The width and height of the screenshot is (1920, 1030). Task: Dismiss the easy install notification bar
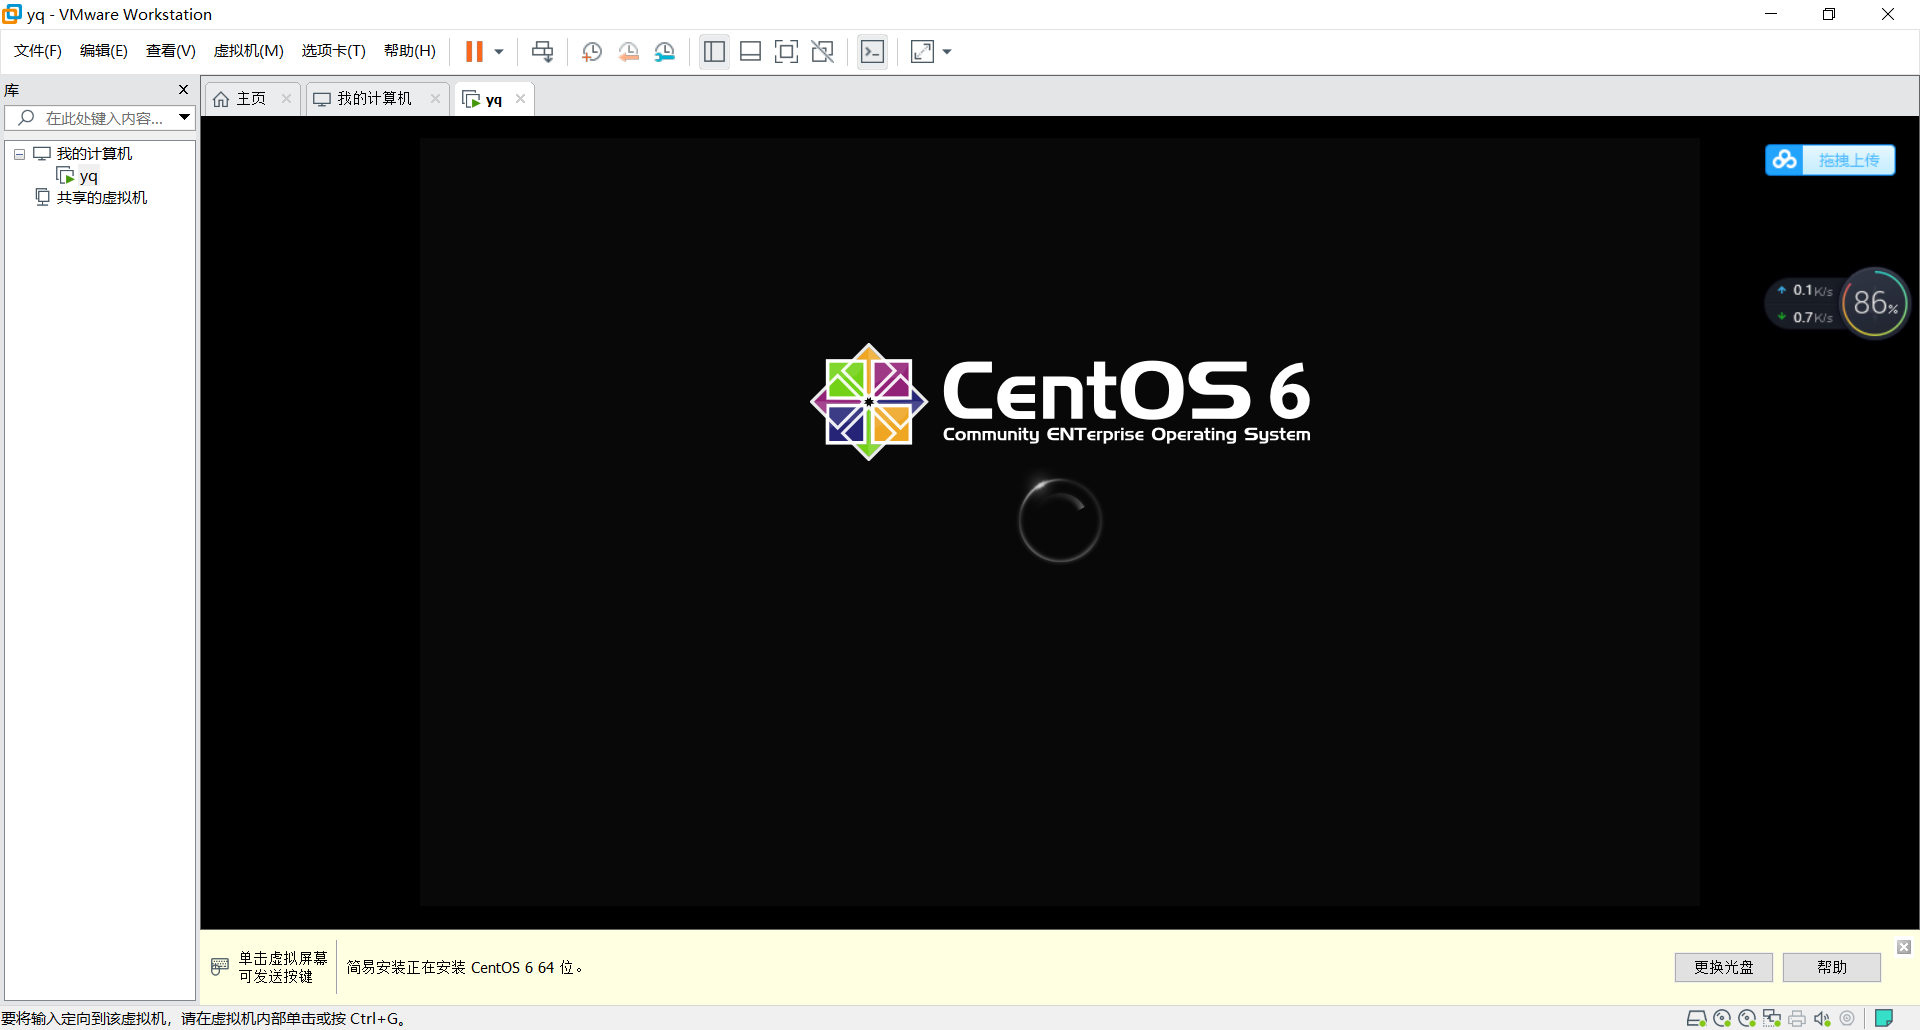click(1904, 947)
